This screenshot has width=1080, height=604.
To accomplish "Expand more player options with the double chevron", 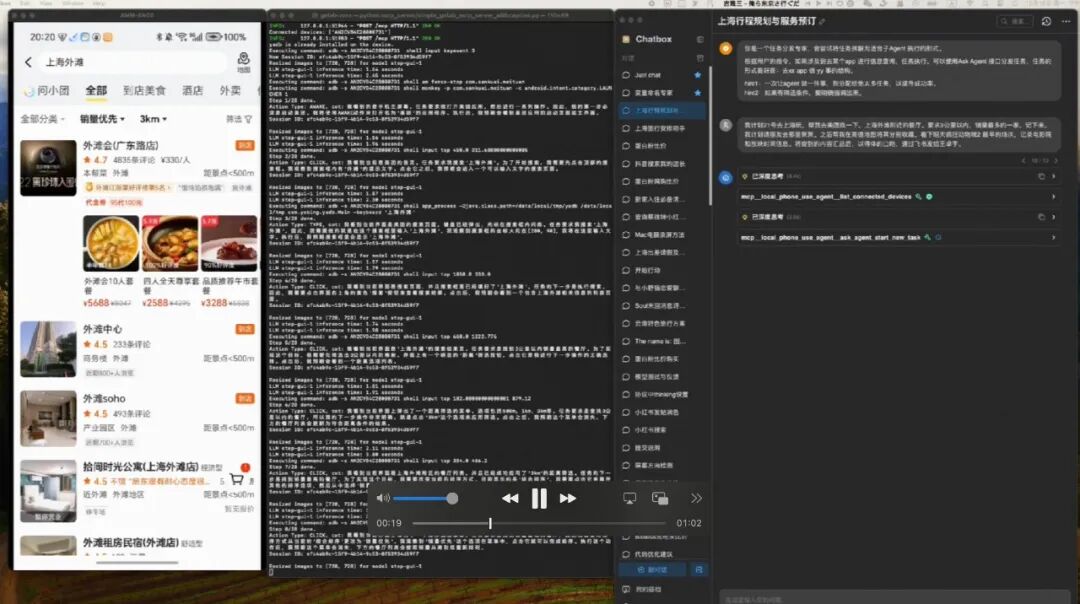I will click(696, 498).
